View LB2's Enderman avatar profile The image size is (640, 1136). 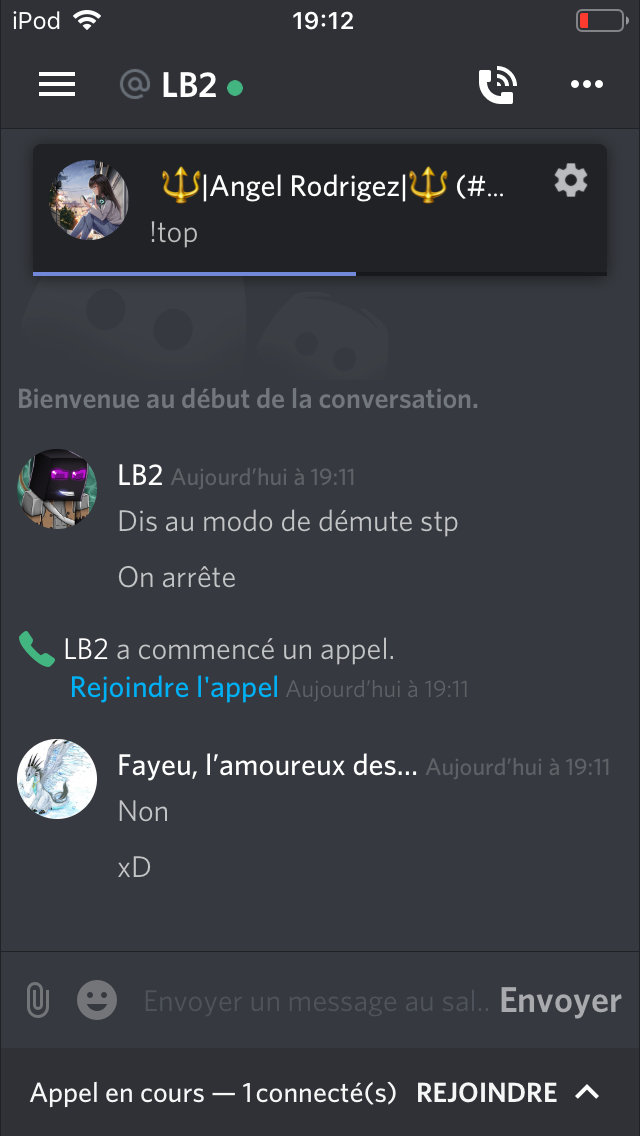(x=57, y=488)
